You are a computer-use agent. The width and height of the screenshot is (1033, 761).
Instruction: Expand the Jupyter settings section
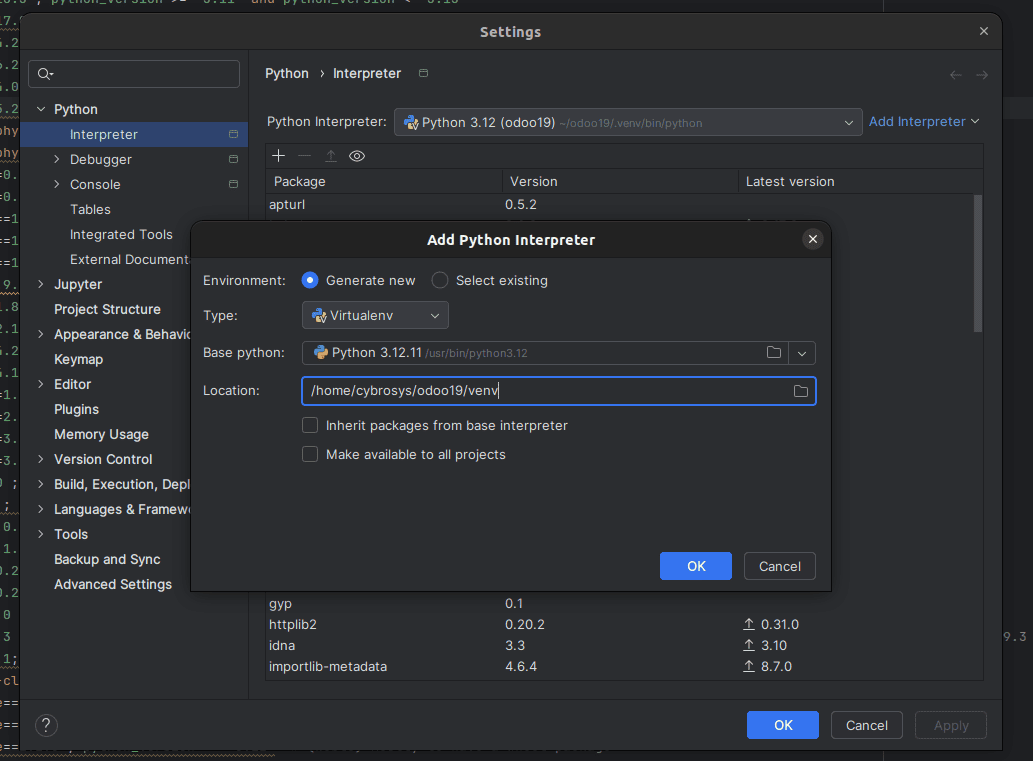pyautogui.click(x=41, y=284)
